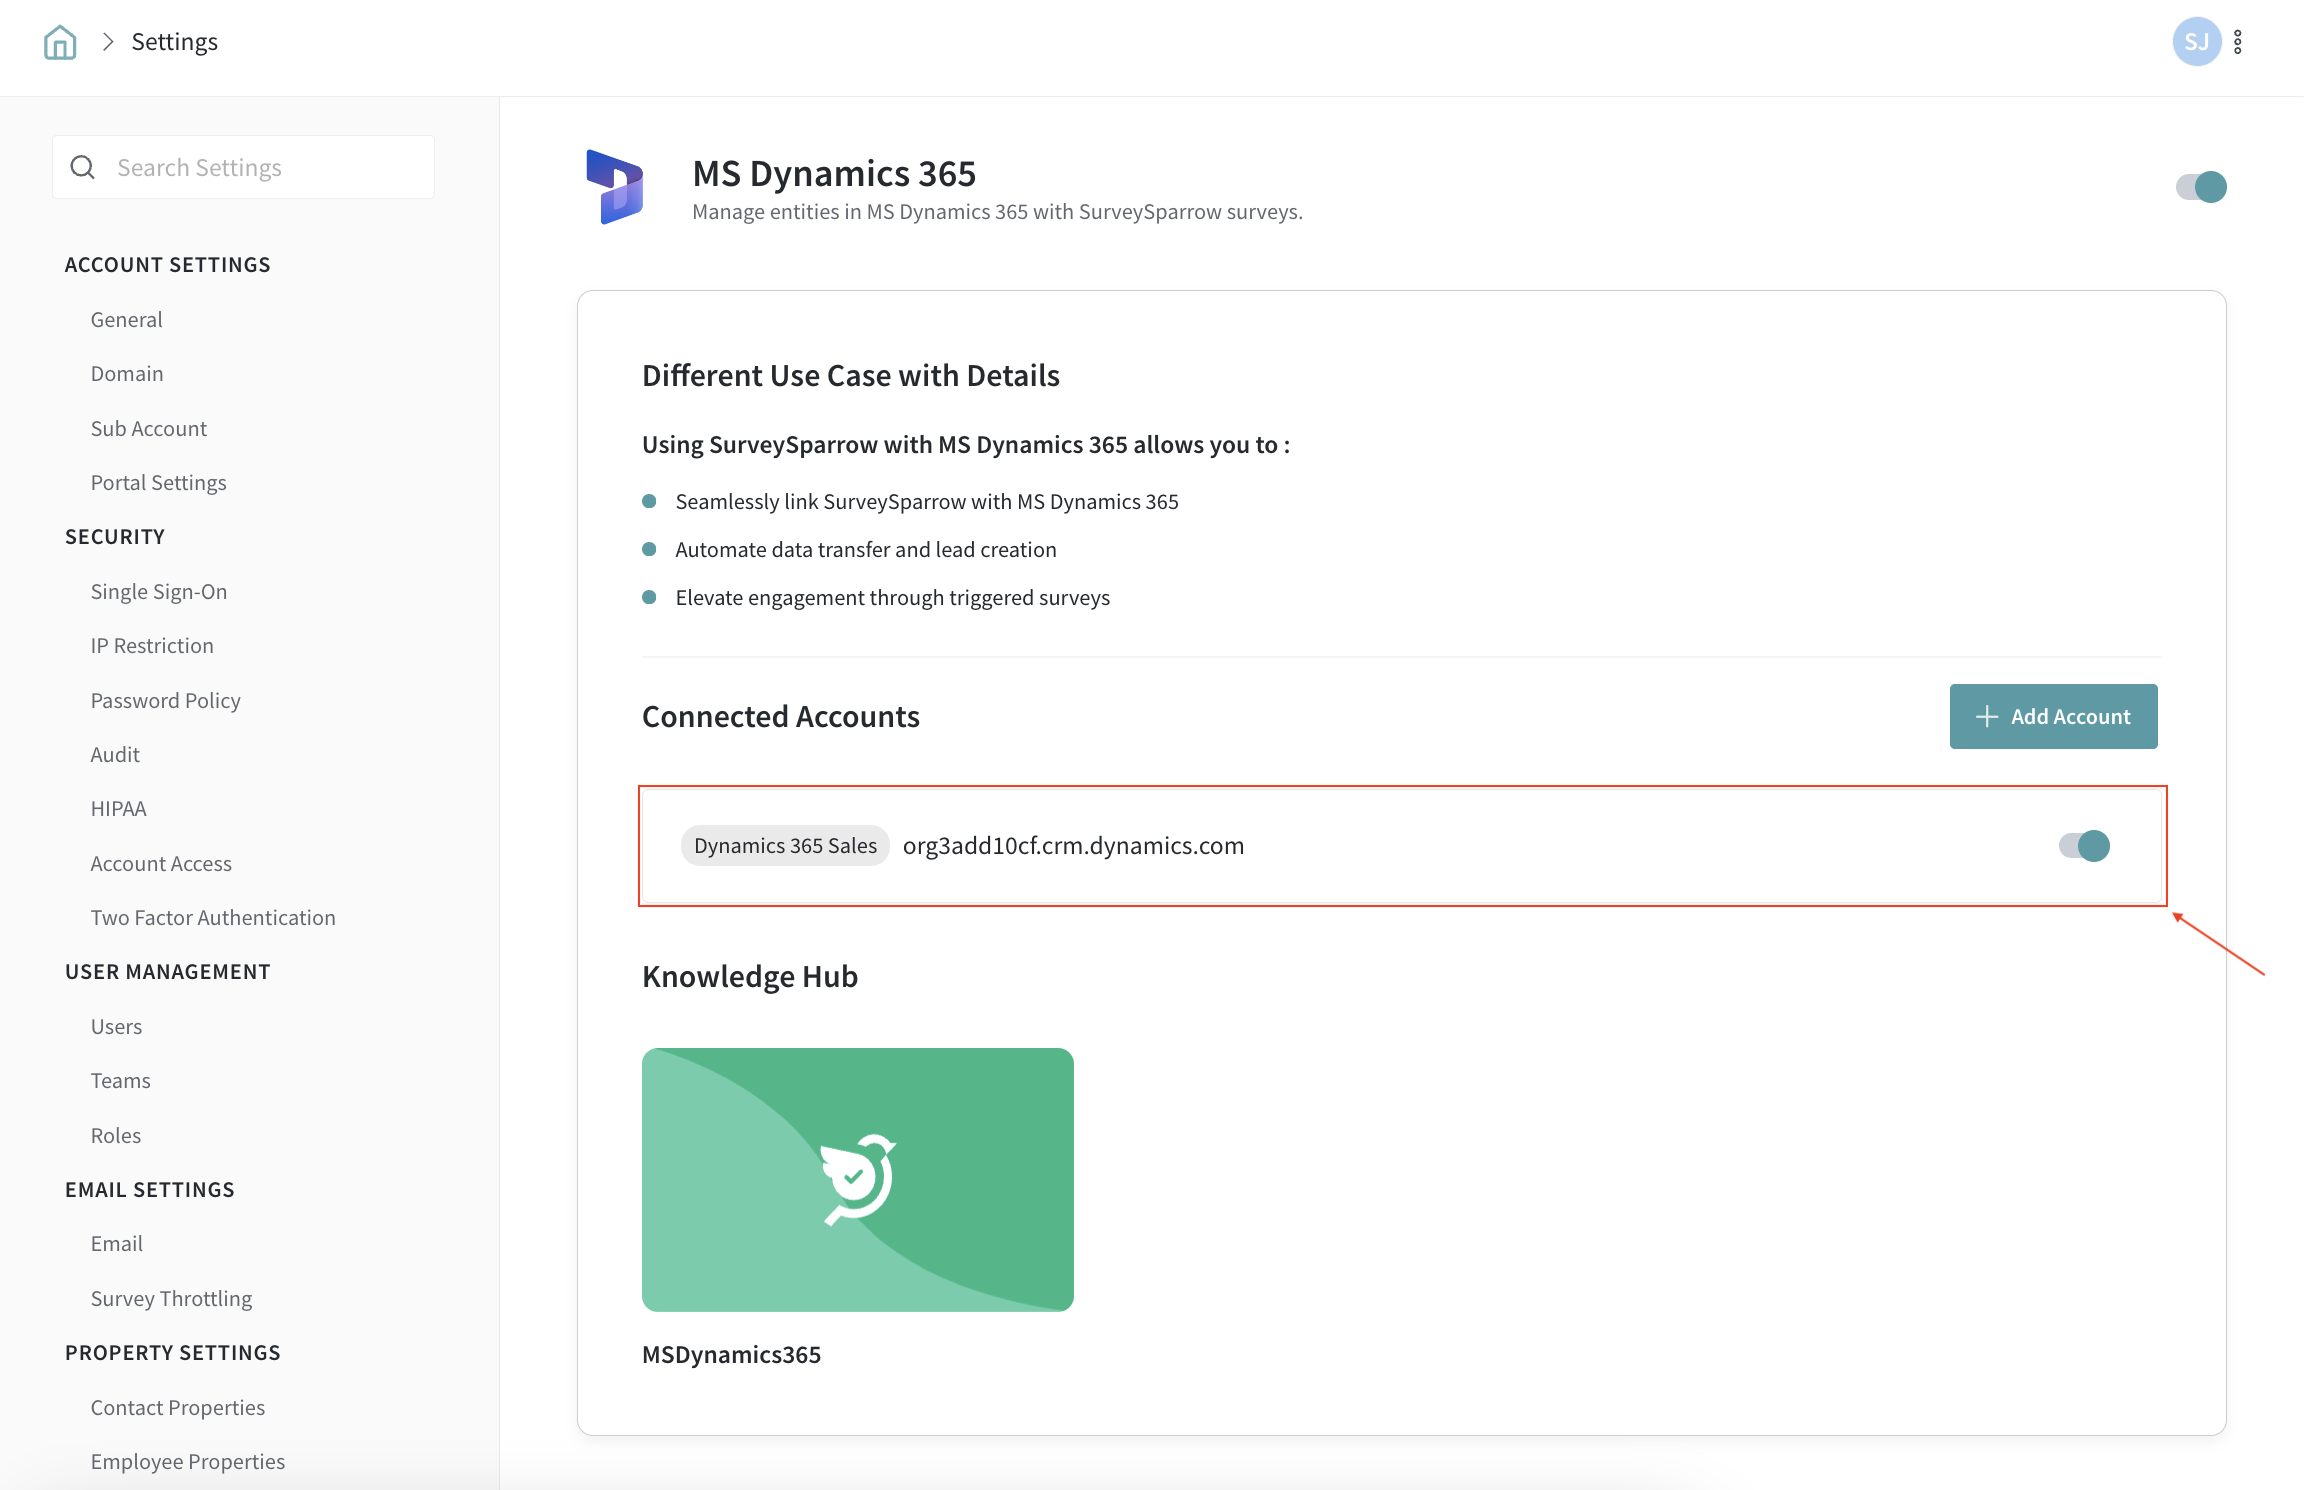Click the Add Account button
2304x1490 pixels.
pyautogui.click(x=2053, y=716)
